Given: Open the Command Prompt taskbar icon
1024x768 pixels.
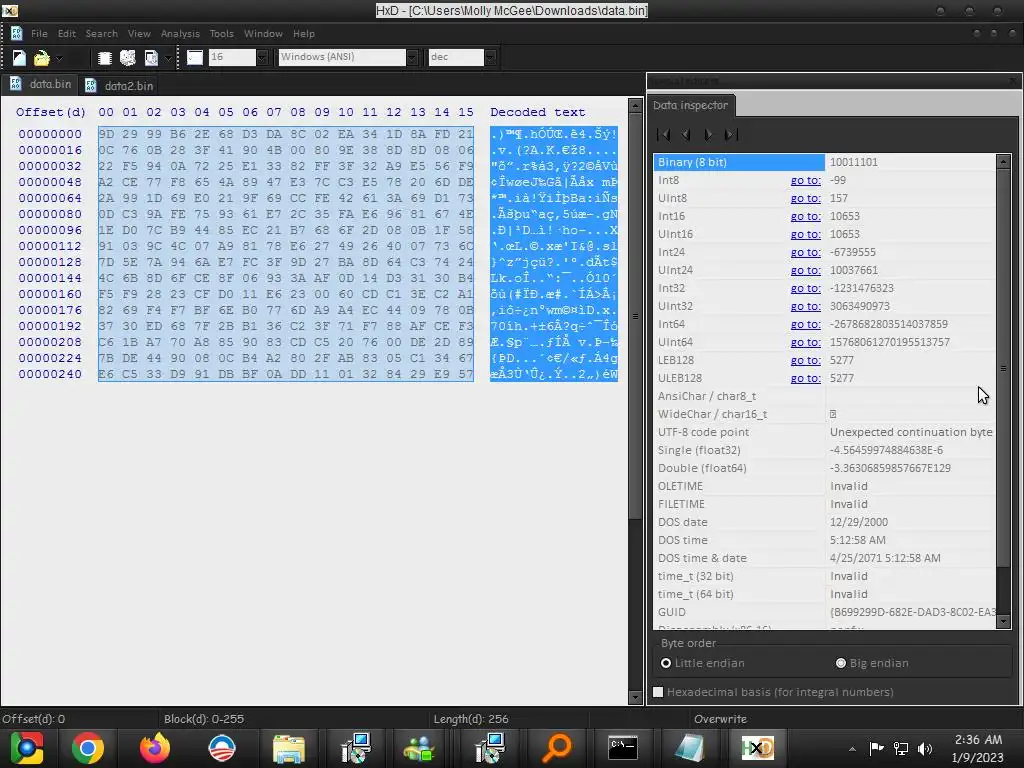Looking at the screenshot, I should tap(623, 748).
